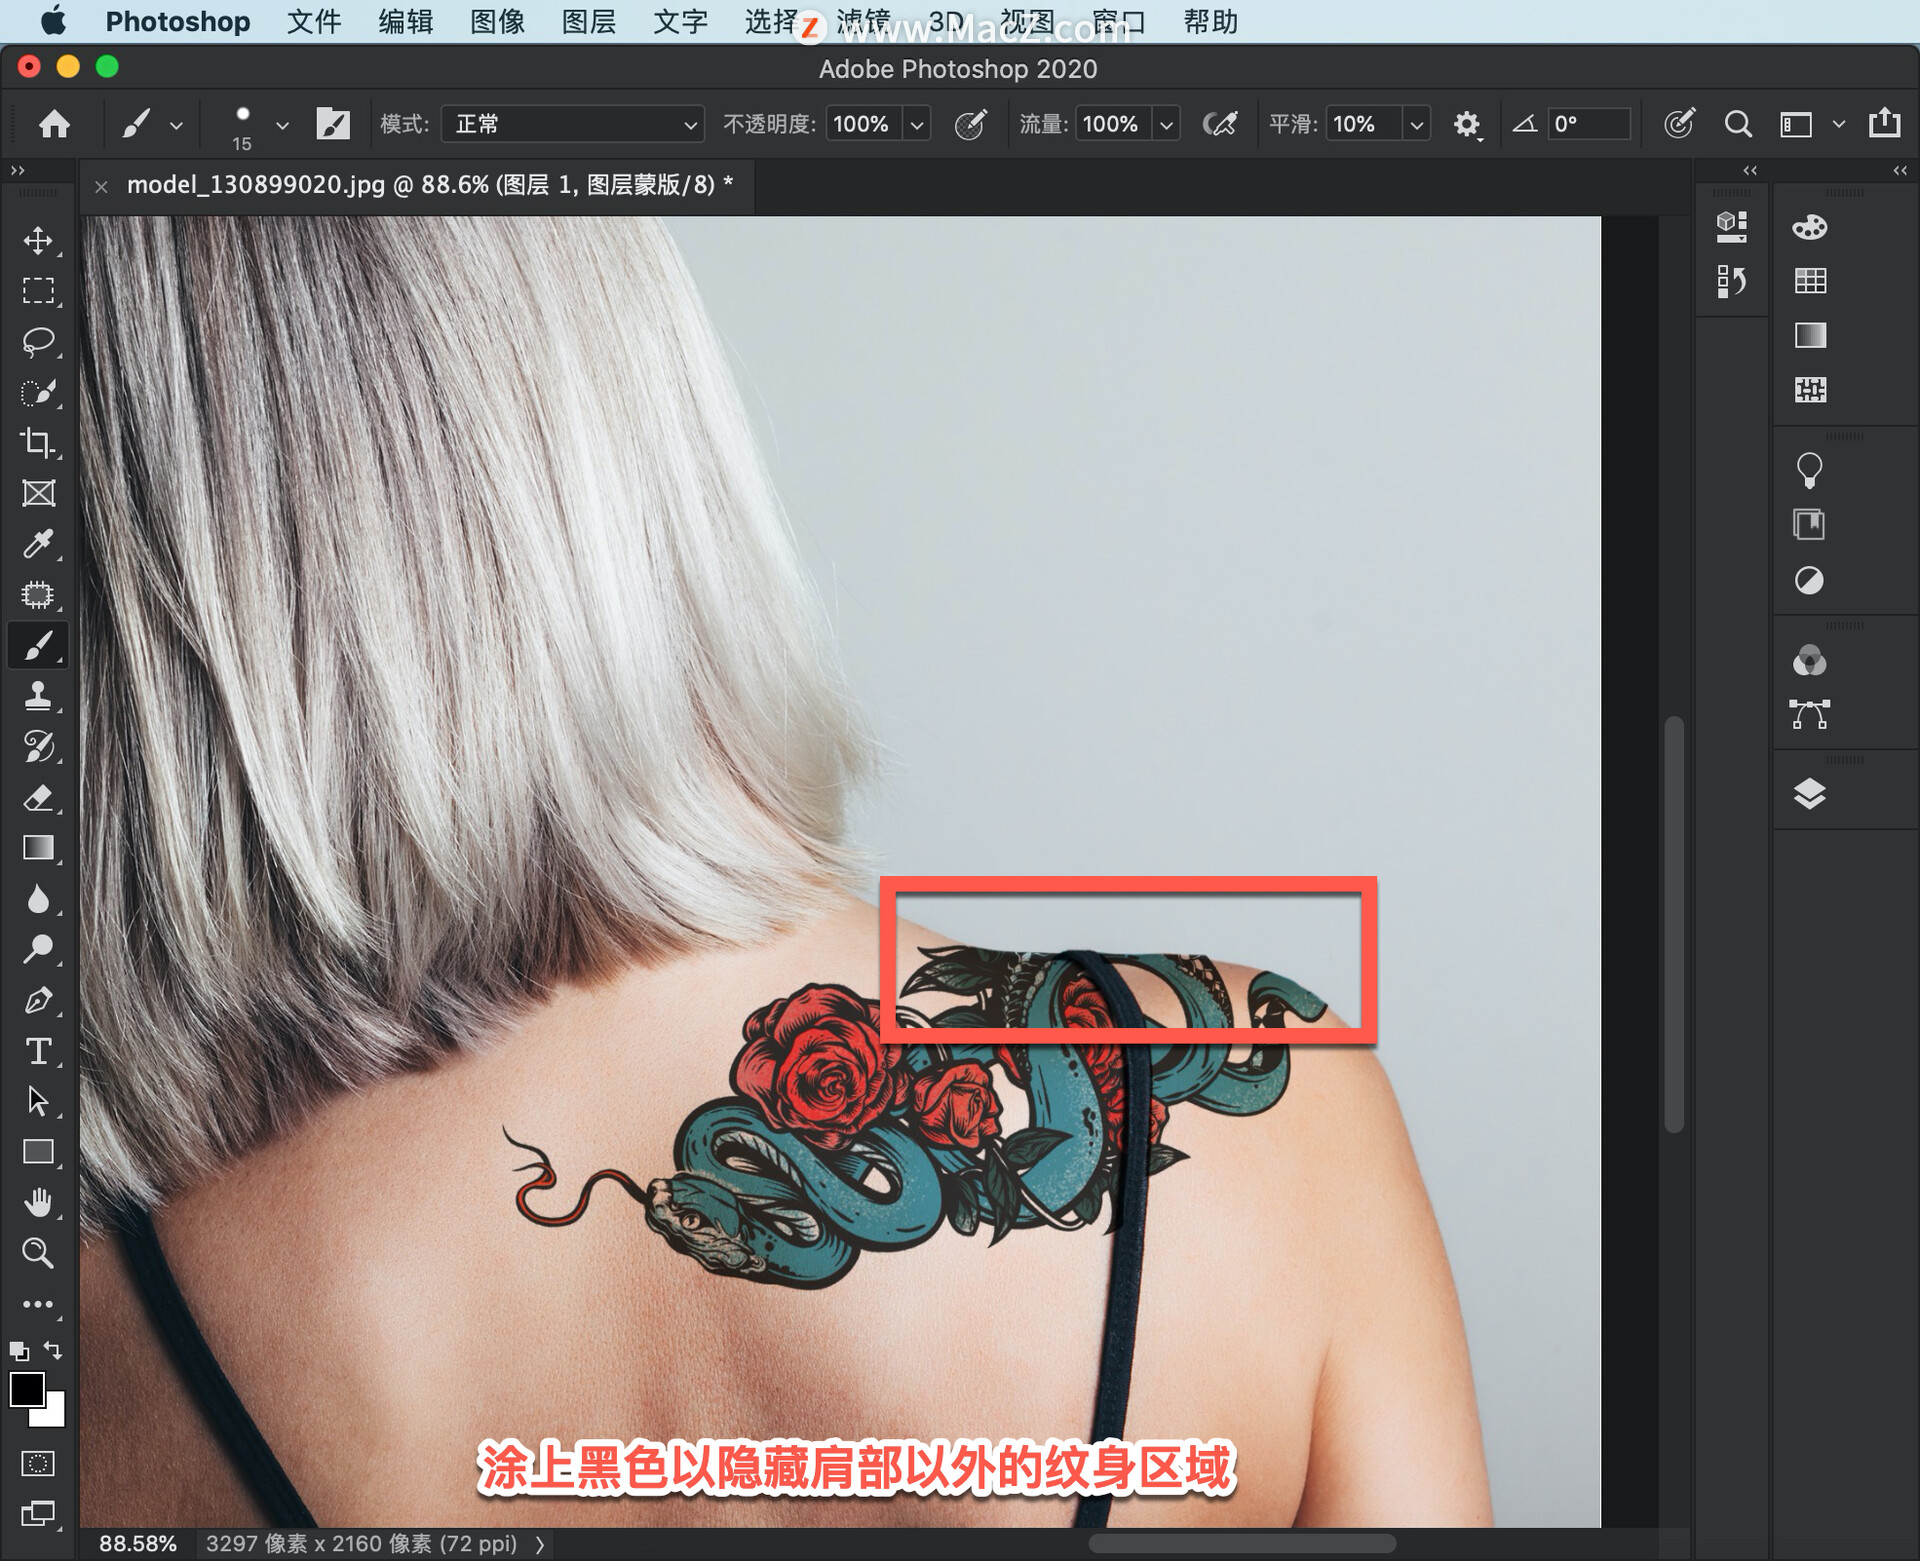
Task: Select the Eraser tool
Action: [38, 798]
